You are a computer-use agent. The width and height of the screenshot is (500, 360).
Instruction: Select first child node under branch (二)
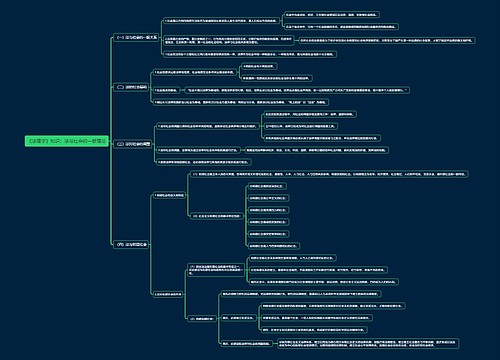194,72
